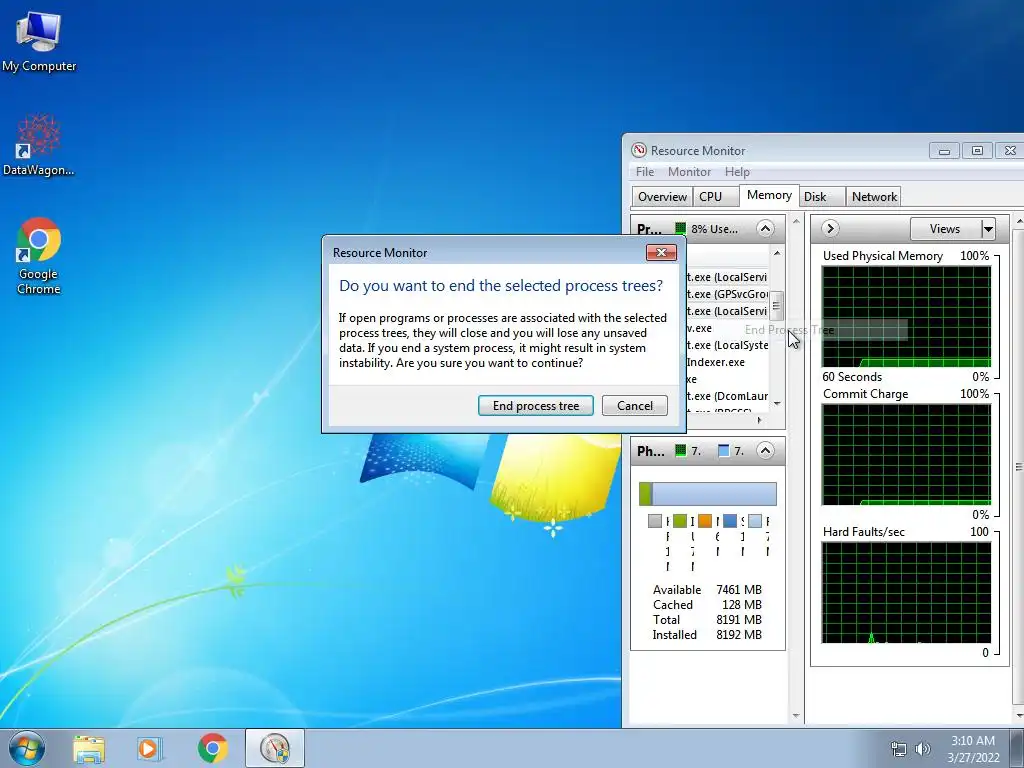
Task: Click the Cached 128 MB value
Action: coord(742,605)
